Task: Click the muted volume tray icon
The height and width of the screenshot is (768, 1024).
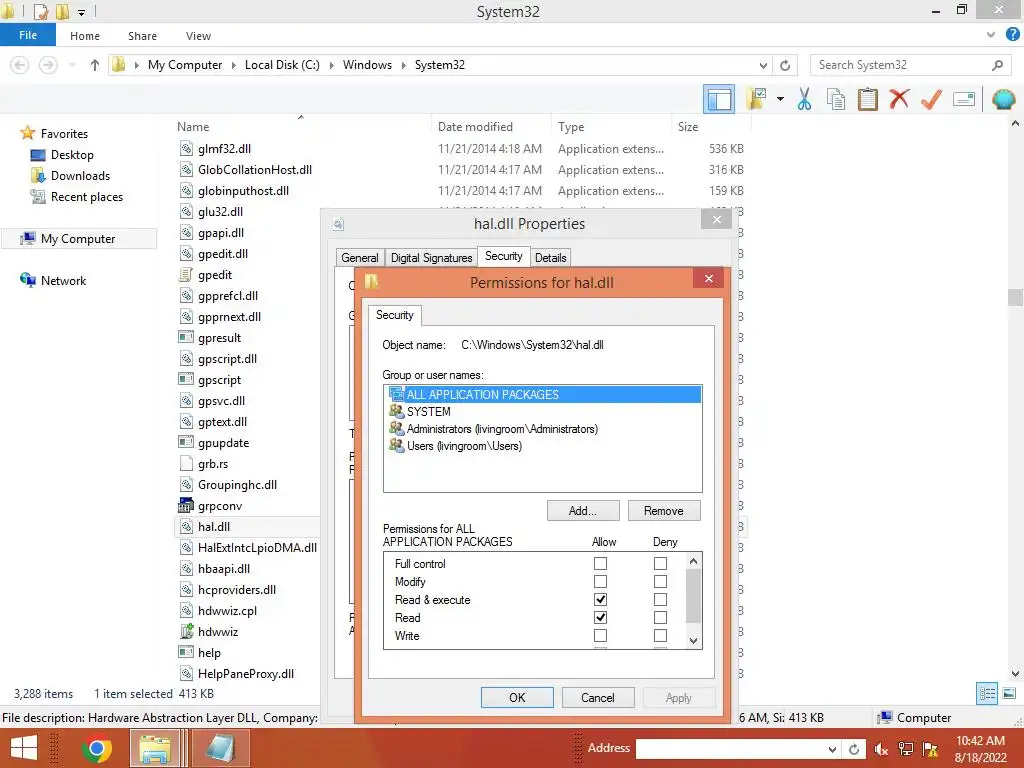Action: [882, 749]
